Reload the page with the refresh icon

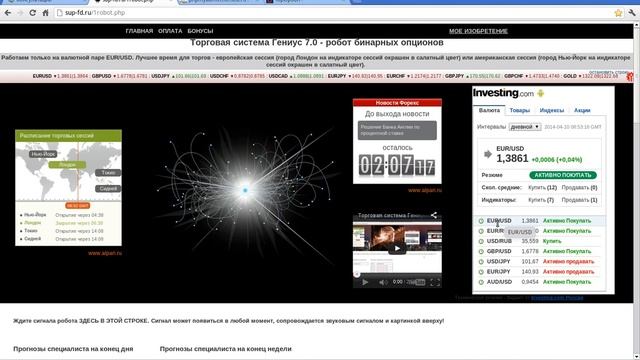tap(33, 13)
